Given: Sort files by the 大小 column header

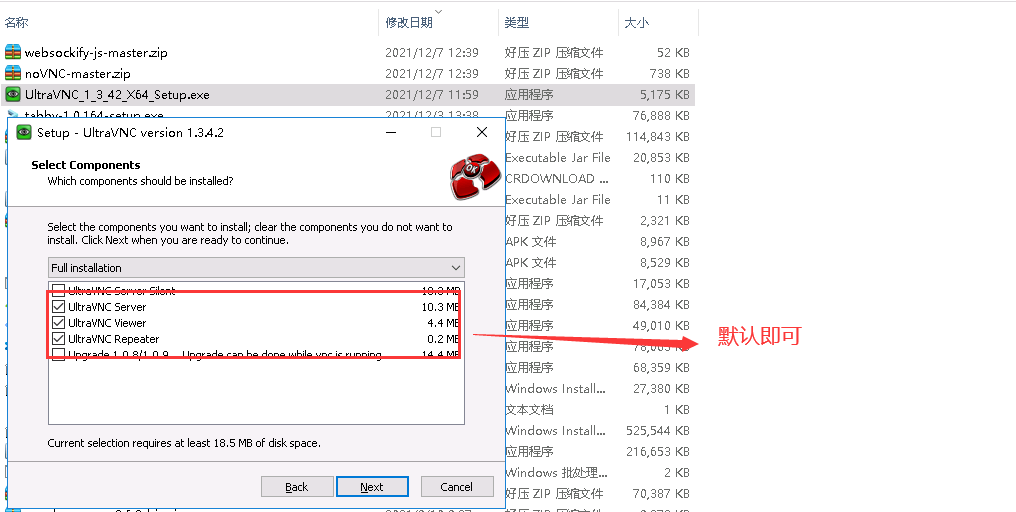Looking at the screenshot, I should (x=636, y=23).
